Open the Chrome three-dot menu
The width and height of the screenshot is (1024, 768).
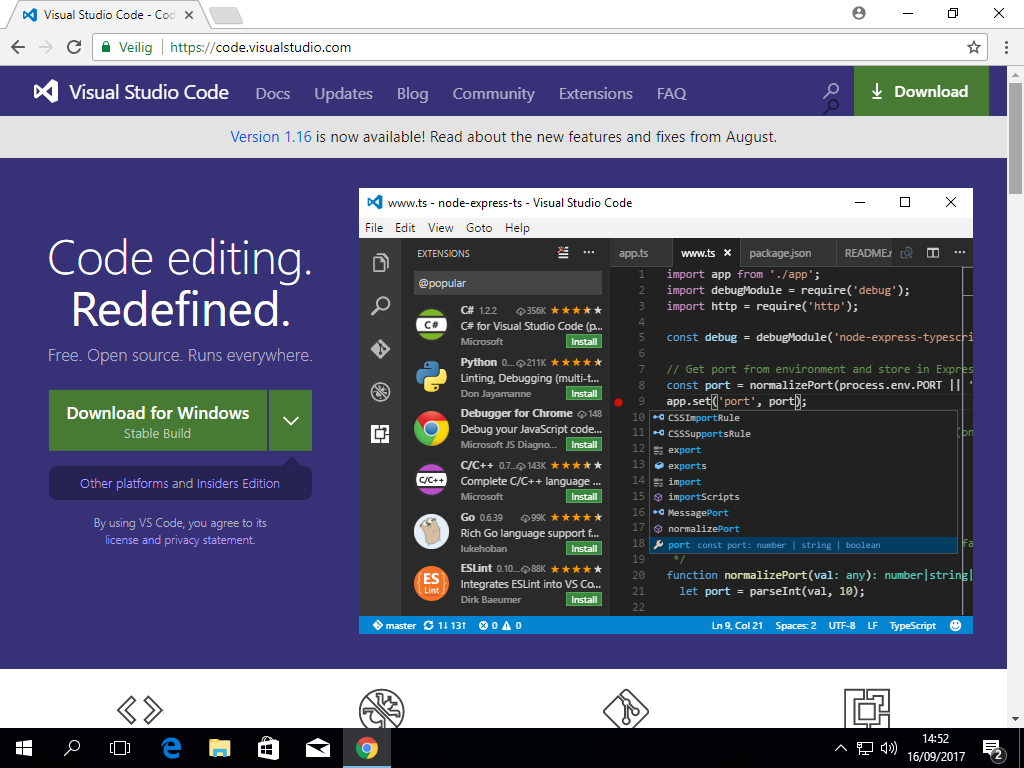tap(1006, 47)
